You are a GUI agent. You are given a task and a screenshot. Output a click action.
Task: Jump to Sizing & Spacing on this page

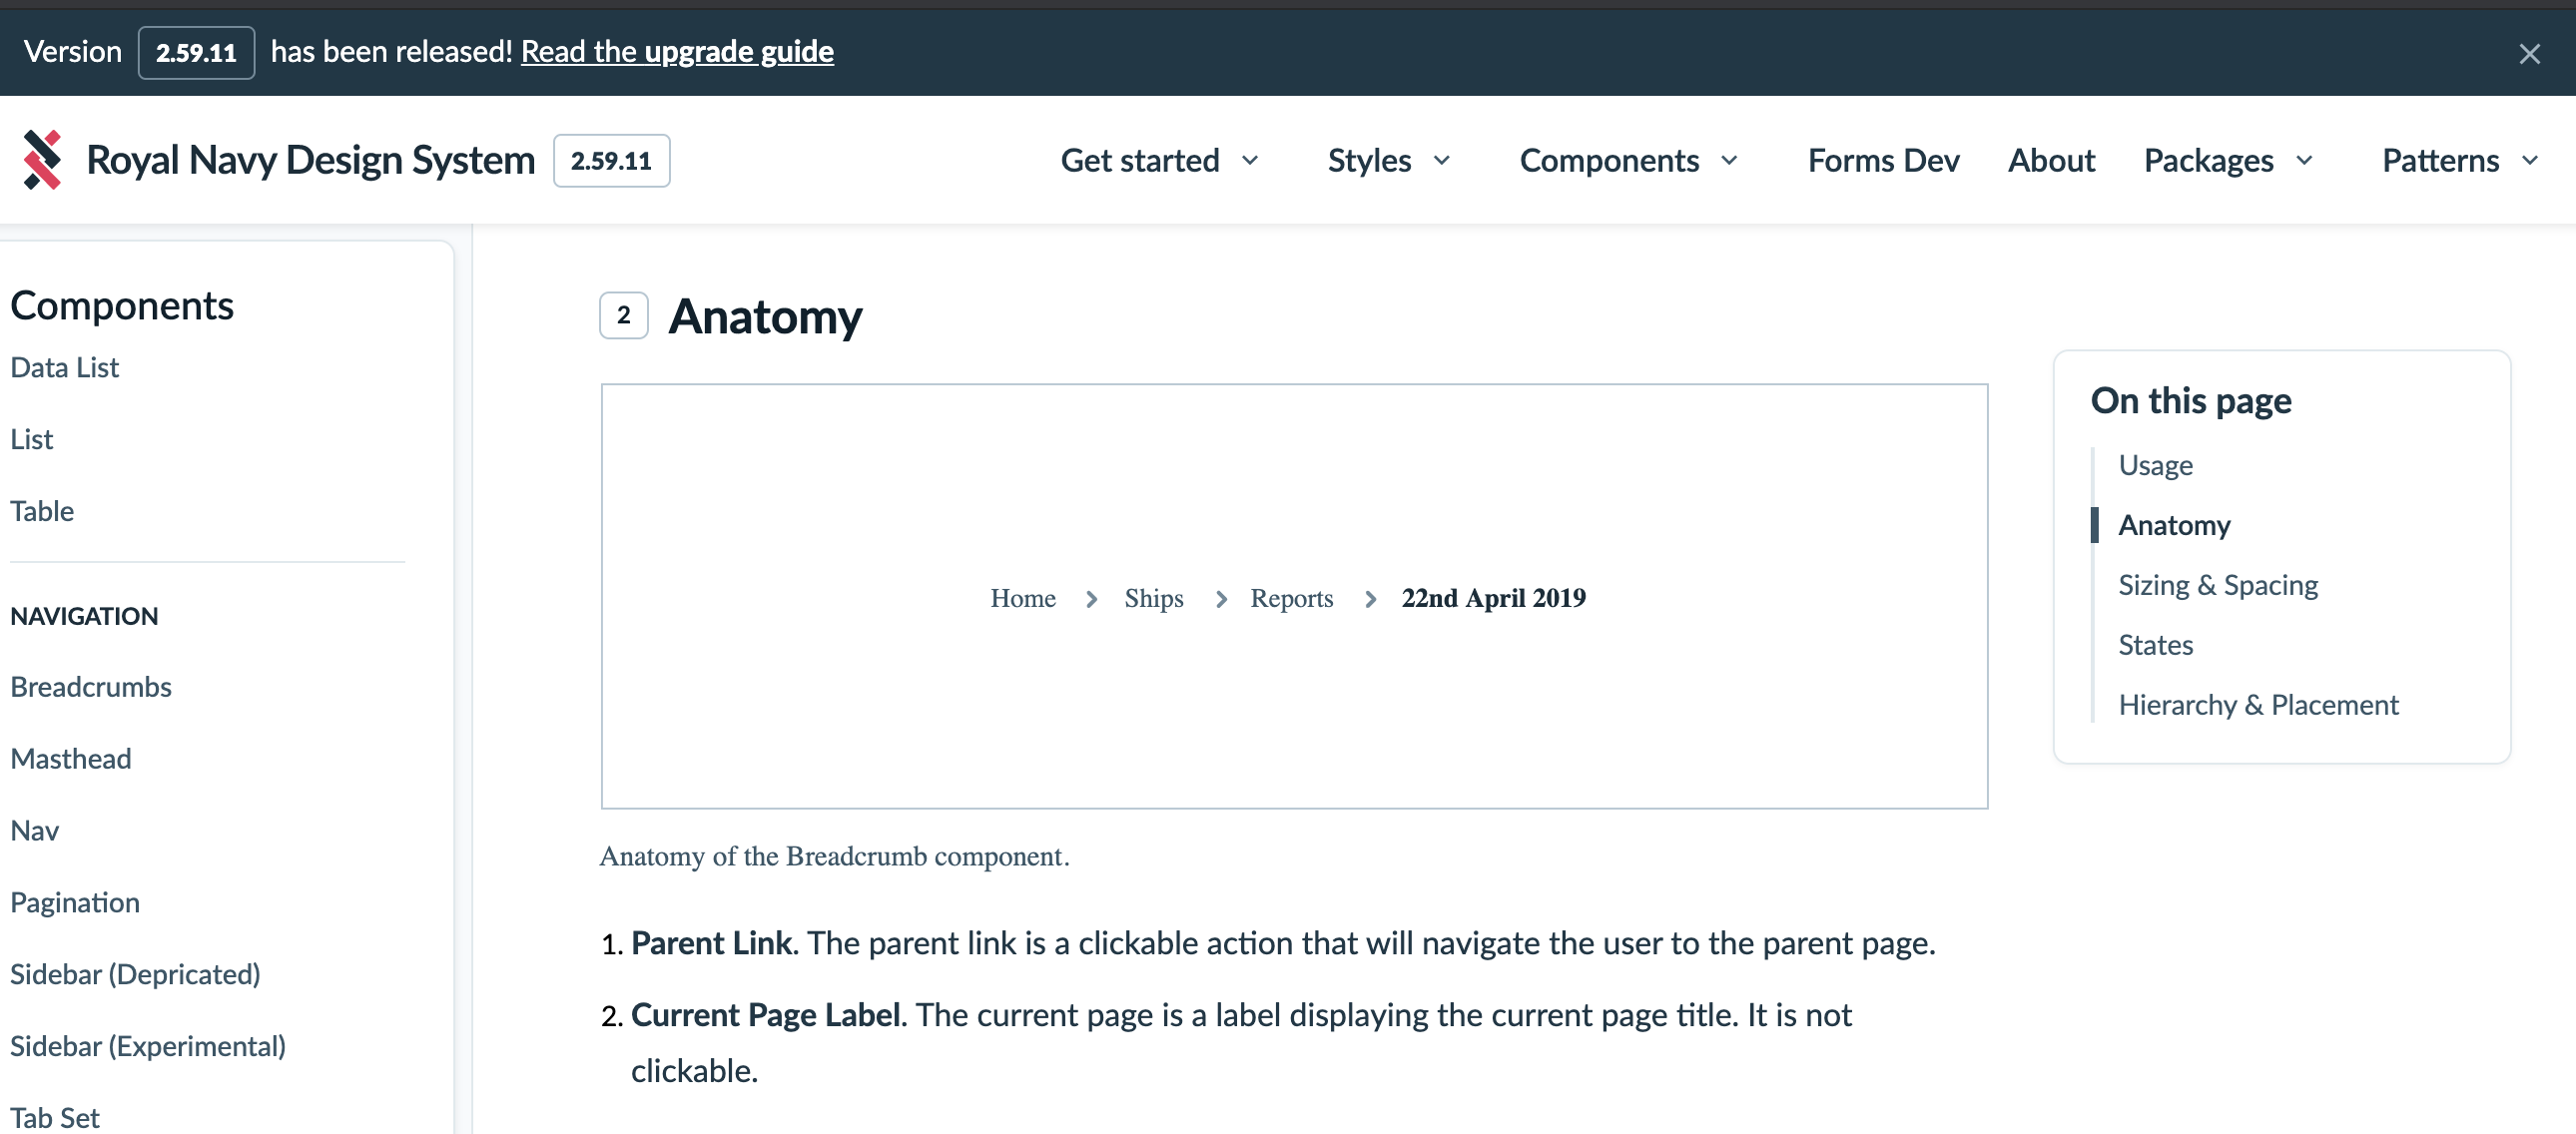click(2218, 584)
